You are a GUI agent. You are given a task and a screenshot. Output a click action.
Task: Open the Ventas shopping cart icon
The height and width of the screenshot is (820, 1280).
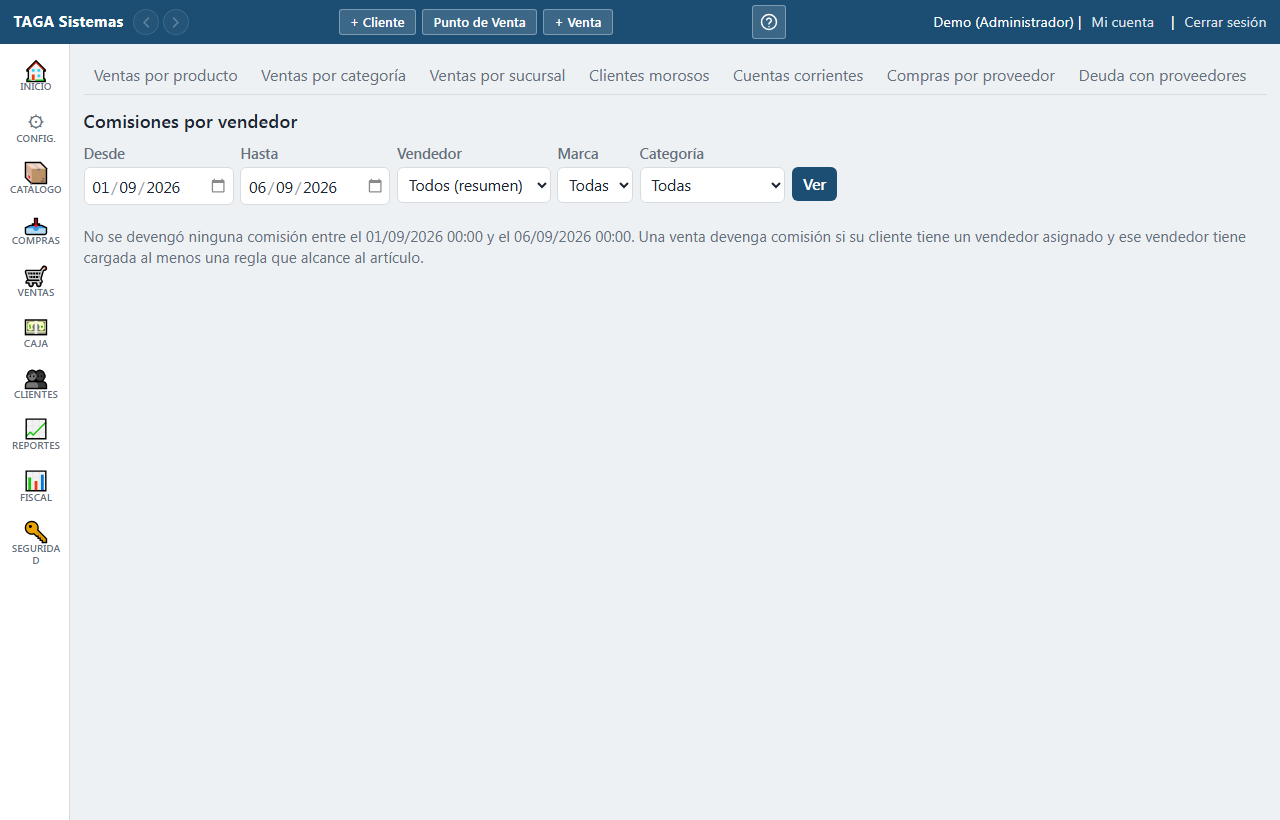coord(36,276)
